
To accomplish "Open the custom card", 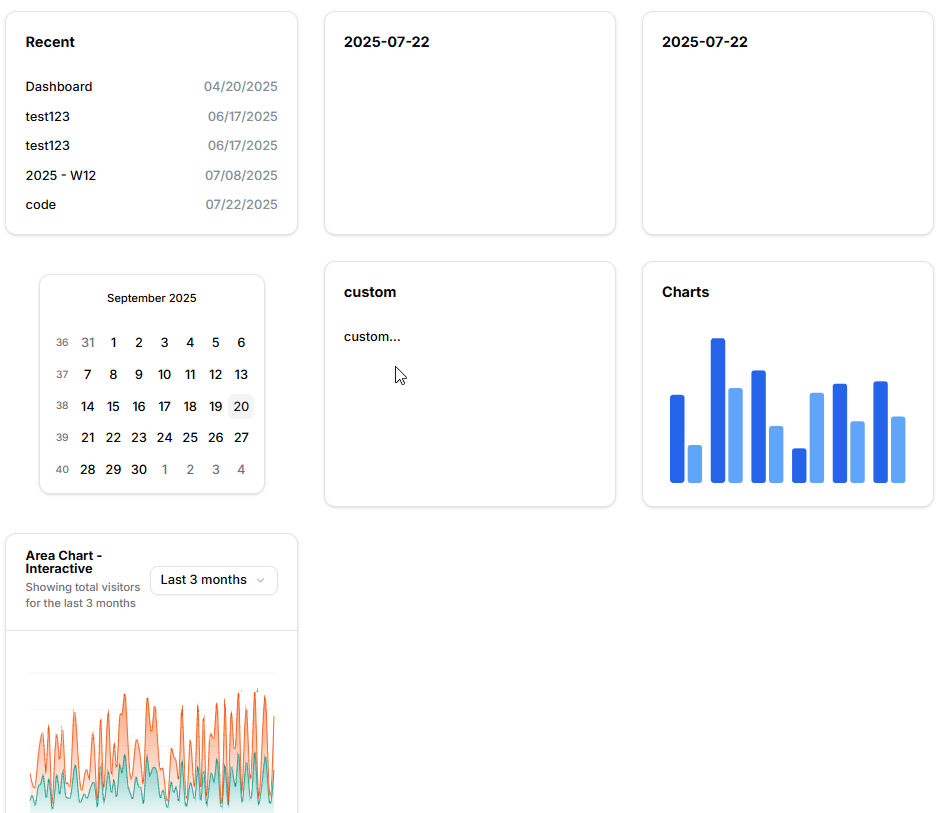I will coord(469,383).
